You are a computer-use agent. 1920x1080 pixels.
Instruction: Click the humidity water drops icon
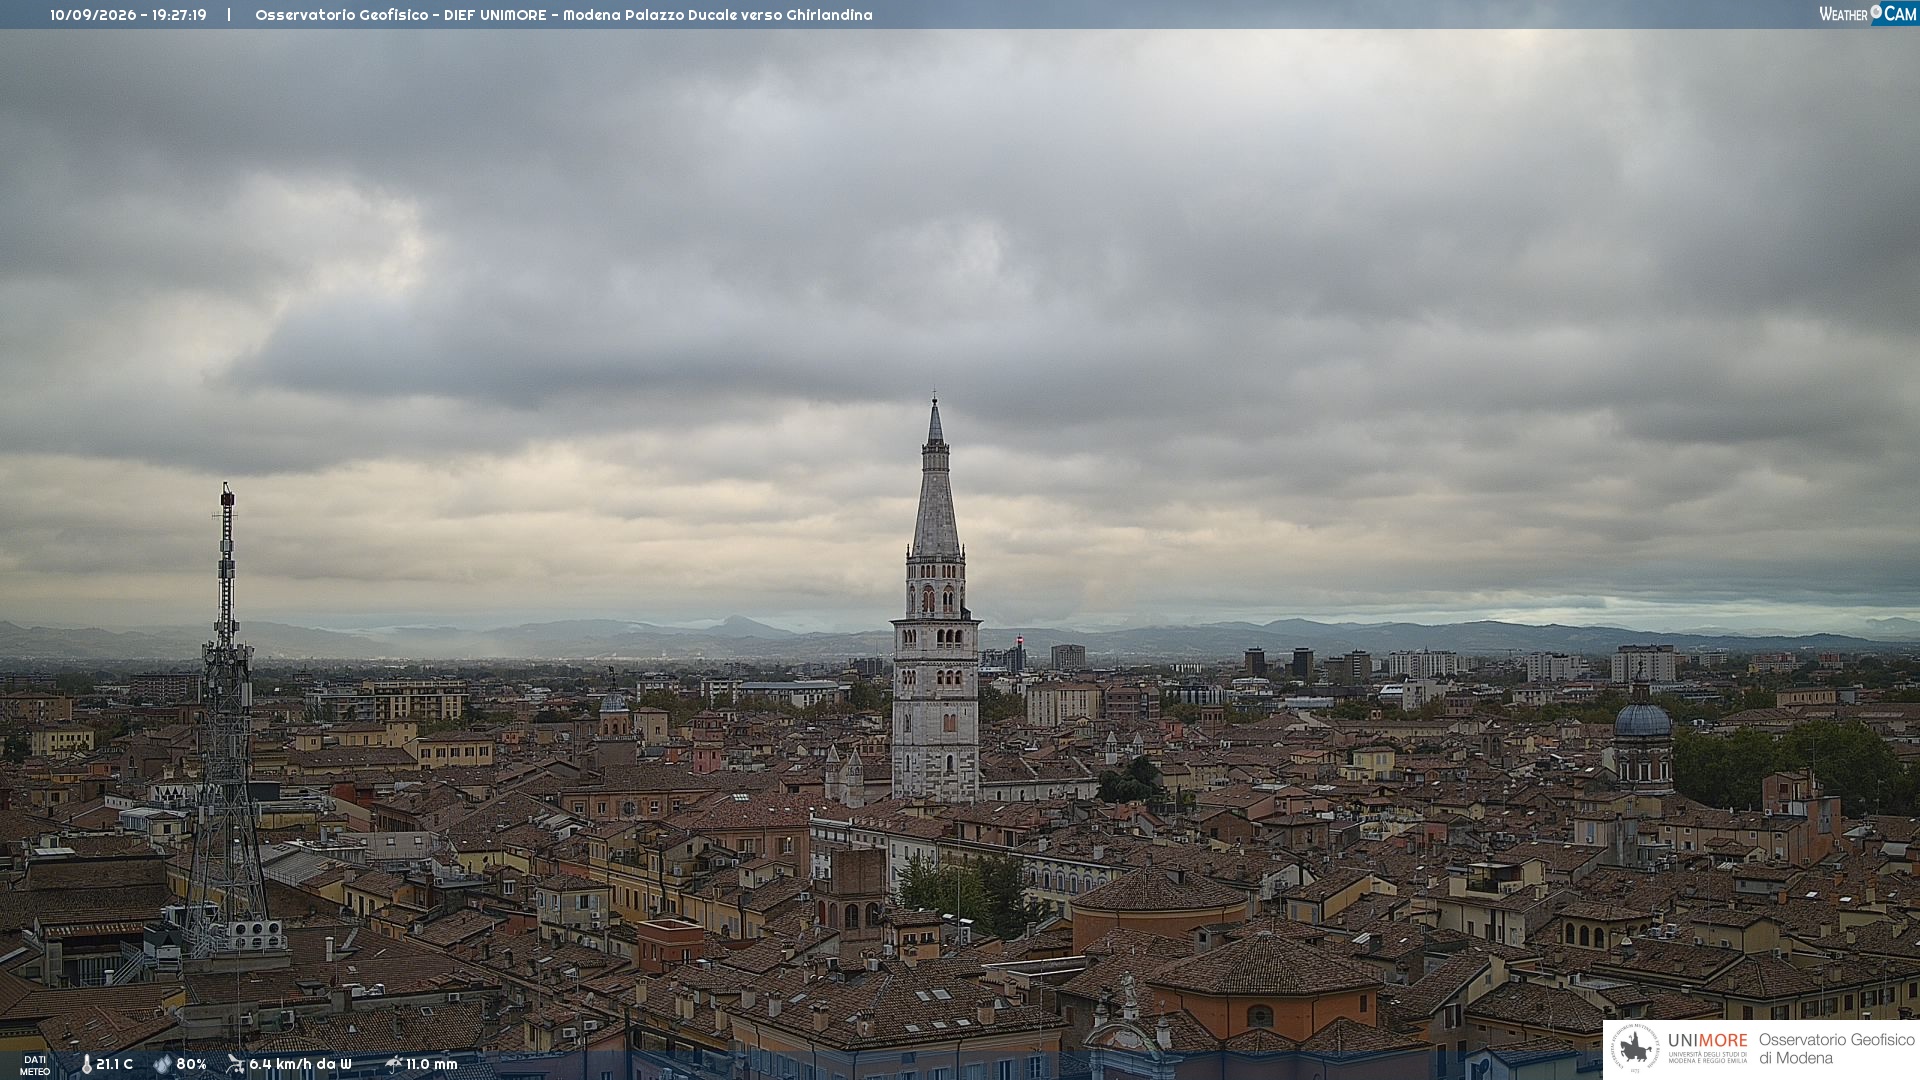(162, 1064)
